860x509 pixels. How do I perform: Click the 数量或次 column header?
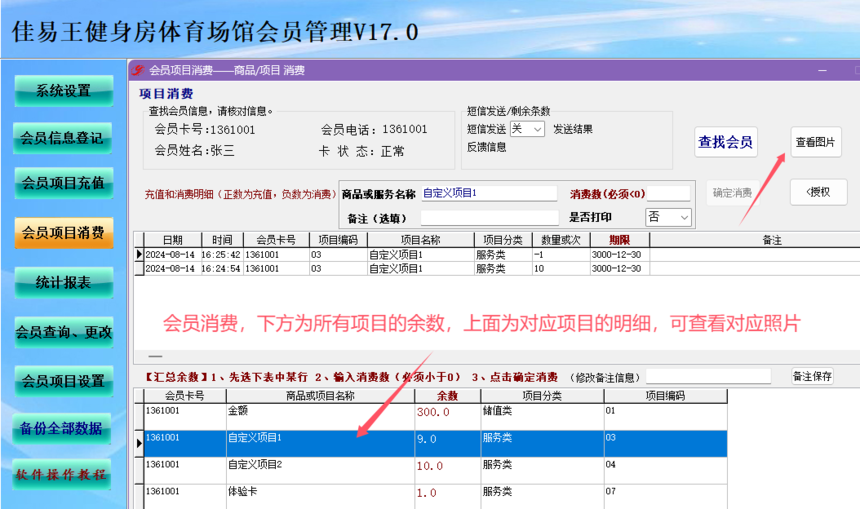561,240
